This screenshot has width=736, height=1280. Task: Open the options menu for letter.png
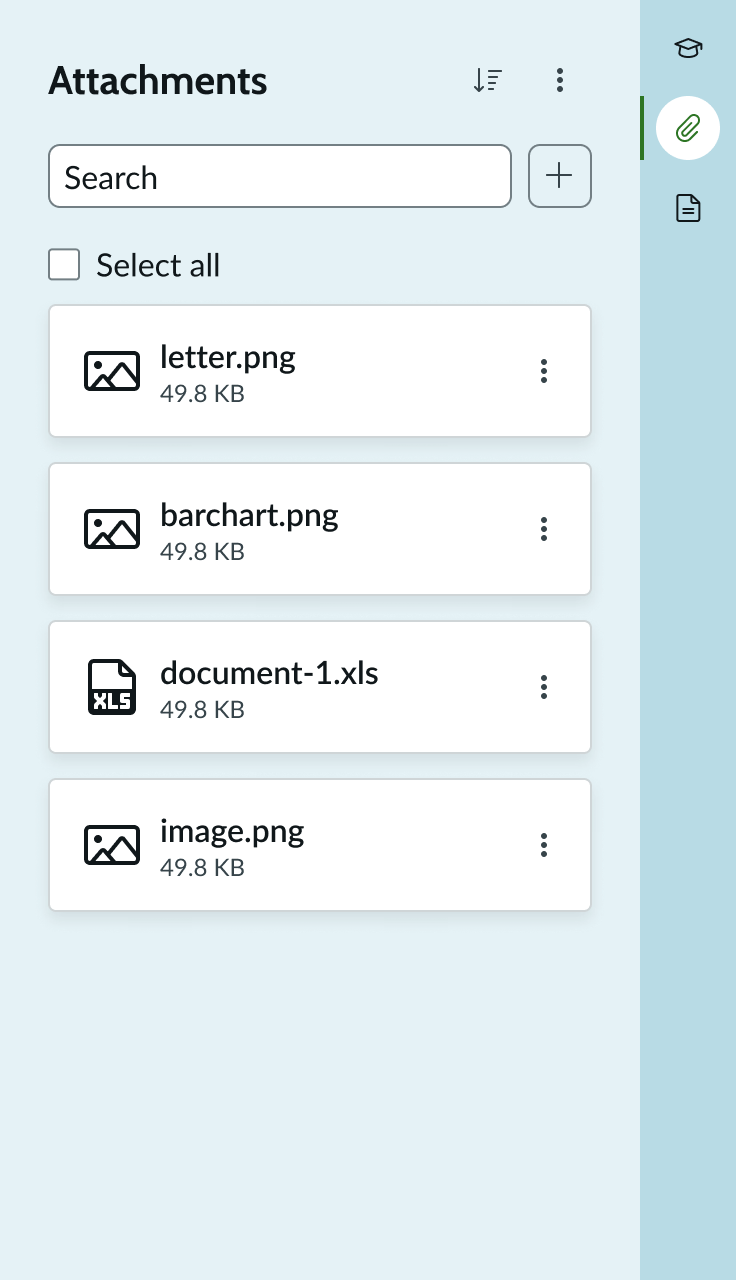(544, 370)
